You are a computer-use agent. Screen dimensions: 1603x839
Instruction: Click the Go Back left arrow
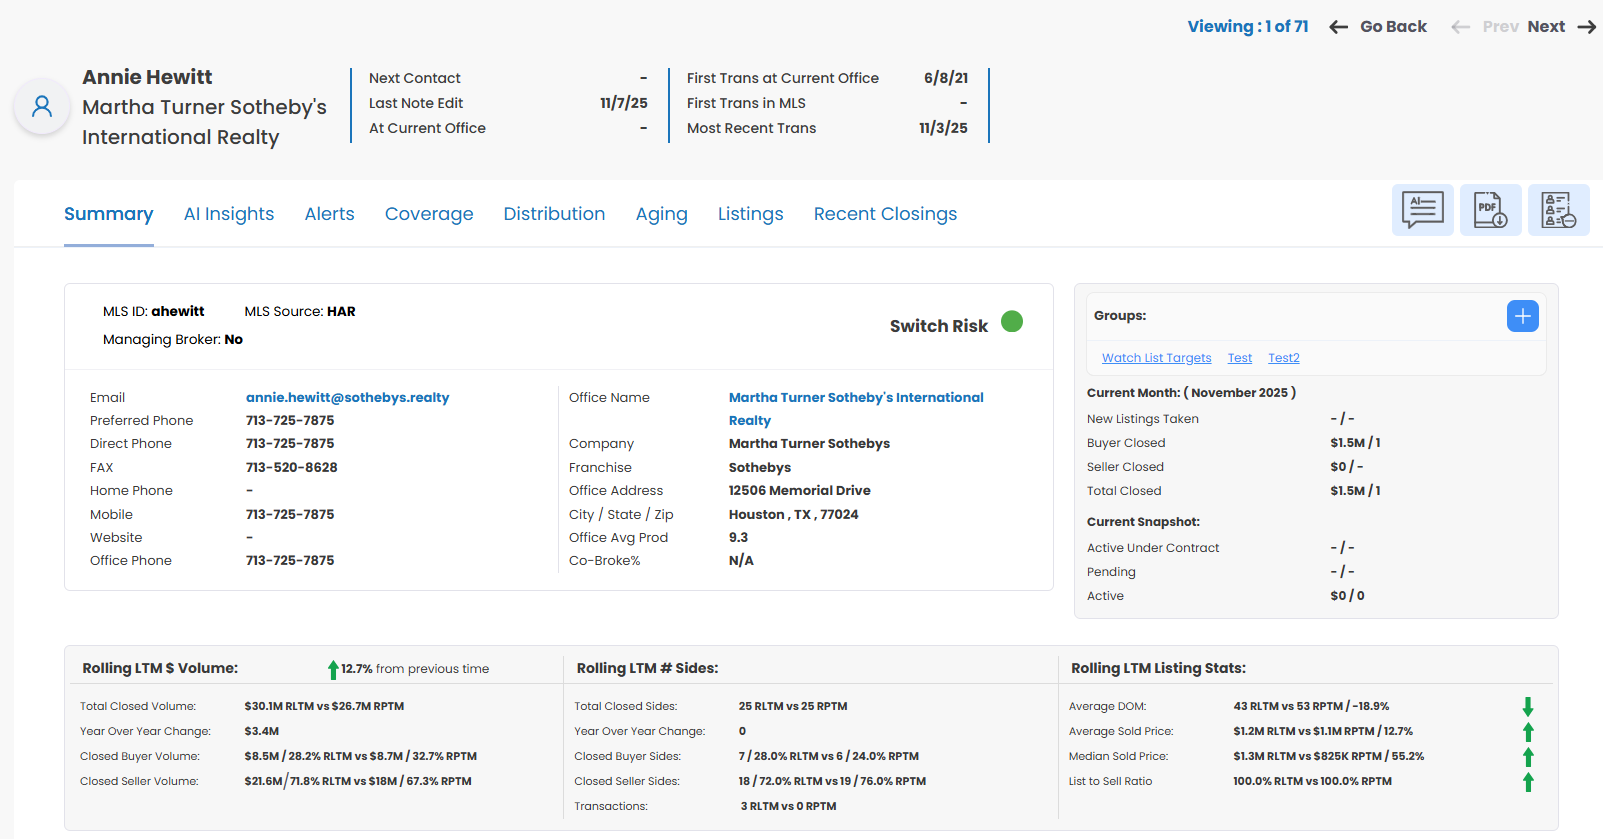coord(1338,27)
